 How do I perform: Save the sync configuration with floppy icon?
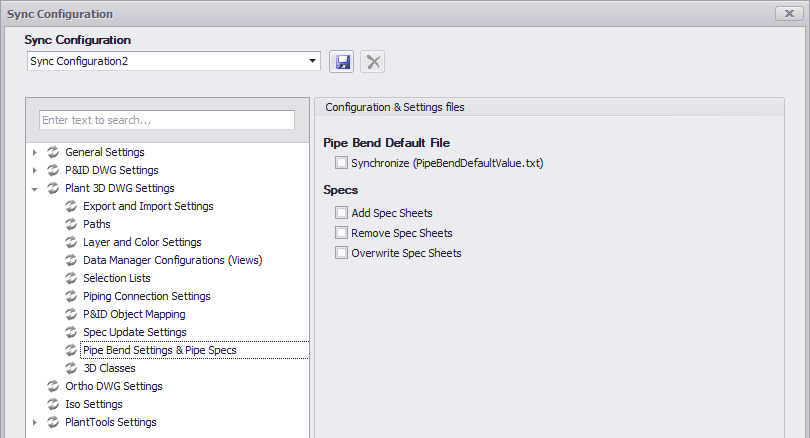coord(341,62)
